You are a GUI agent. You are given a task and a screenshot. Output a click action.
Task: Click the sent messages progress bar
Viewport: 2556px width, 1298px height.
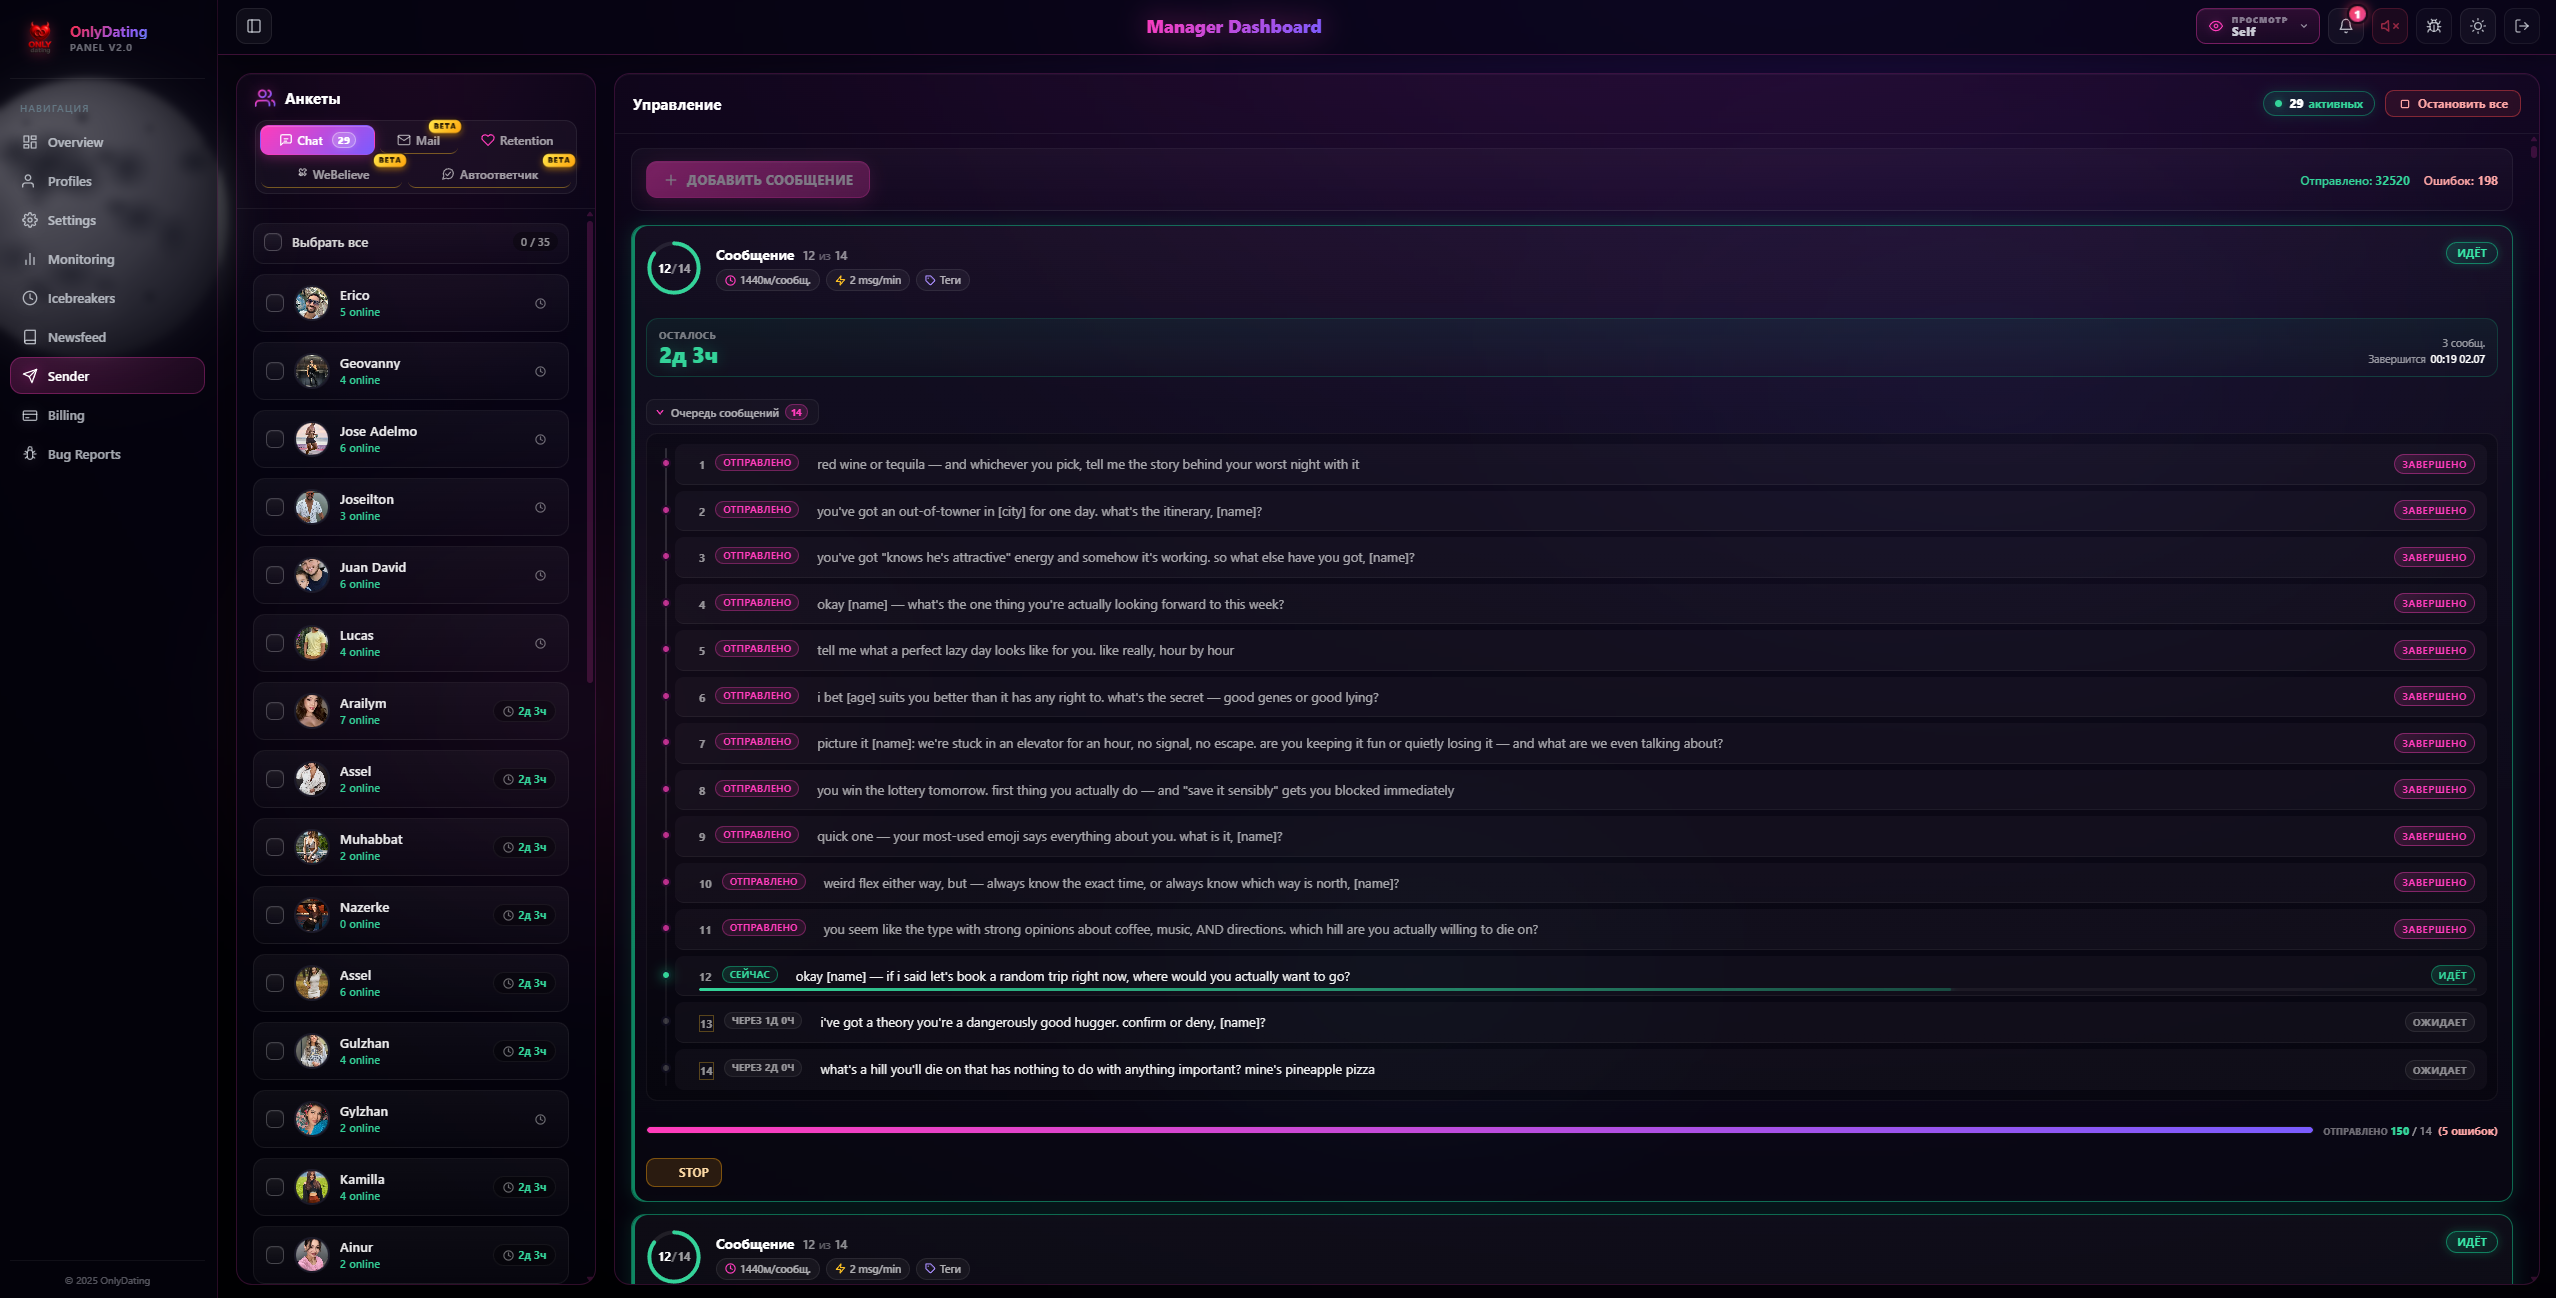pyautogui.click(x=1479, y=1130)
